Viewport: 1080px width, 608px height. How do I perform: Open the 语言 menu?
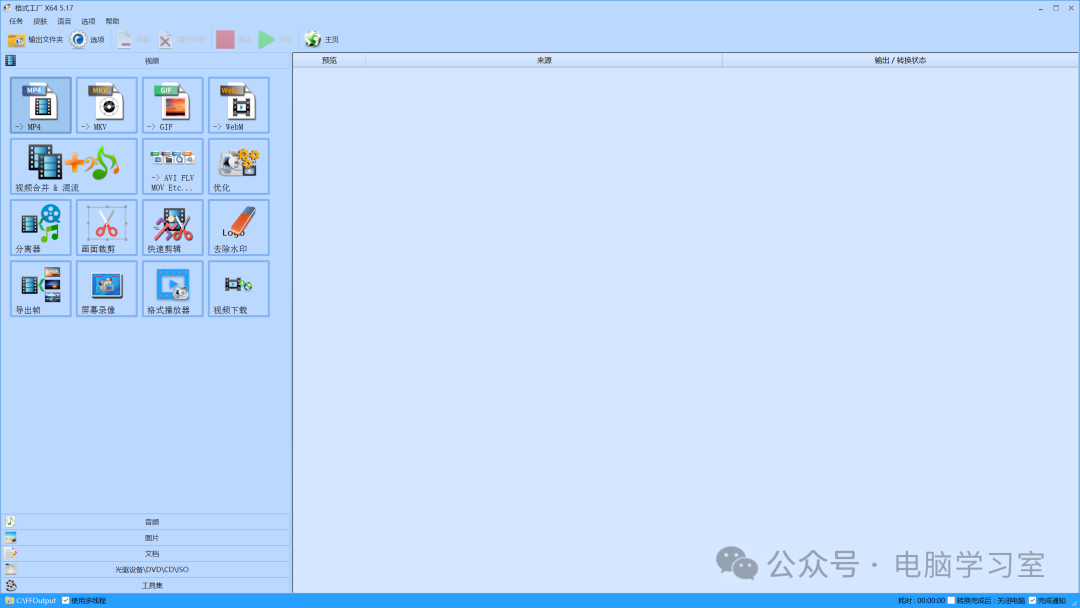pyautogui.click(x=64, y=21)
